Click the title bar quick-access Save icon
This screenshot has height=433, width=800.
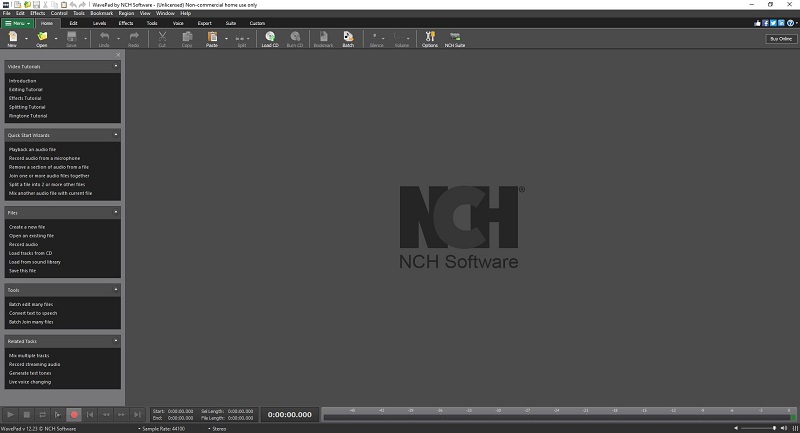pos(36,5)
